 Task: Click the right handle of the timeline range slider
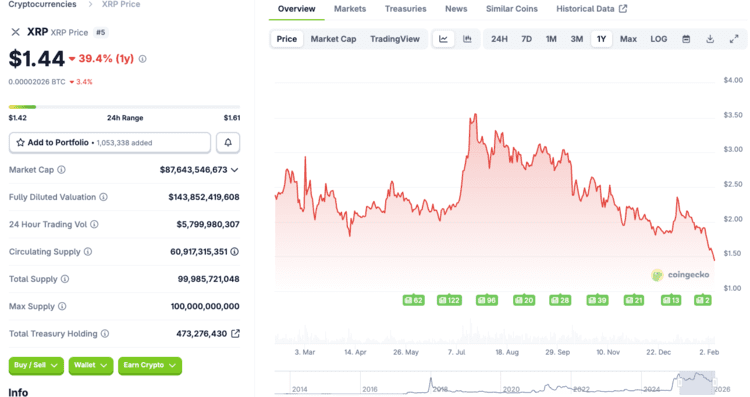[x=715, y=382]
